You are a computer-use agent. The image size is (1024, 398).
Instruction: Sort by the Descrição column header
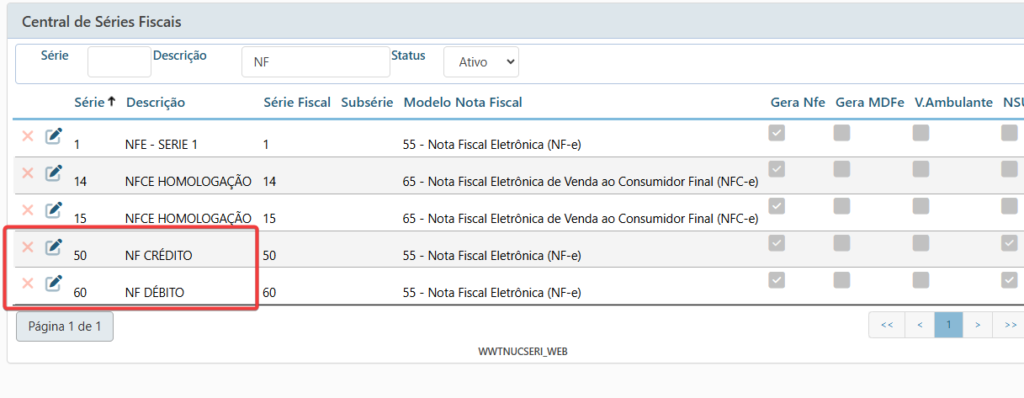(x=155, y=102)
